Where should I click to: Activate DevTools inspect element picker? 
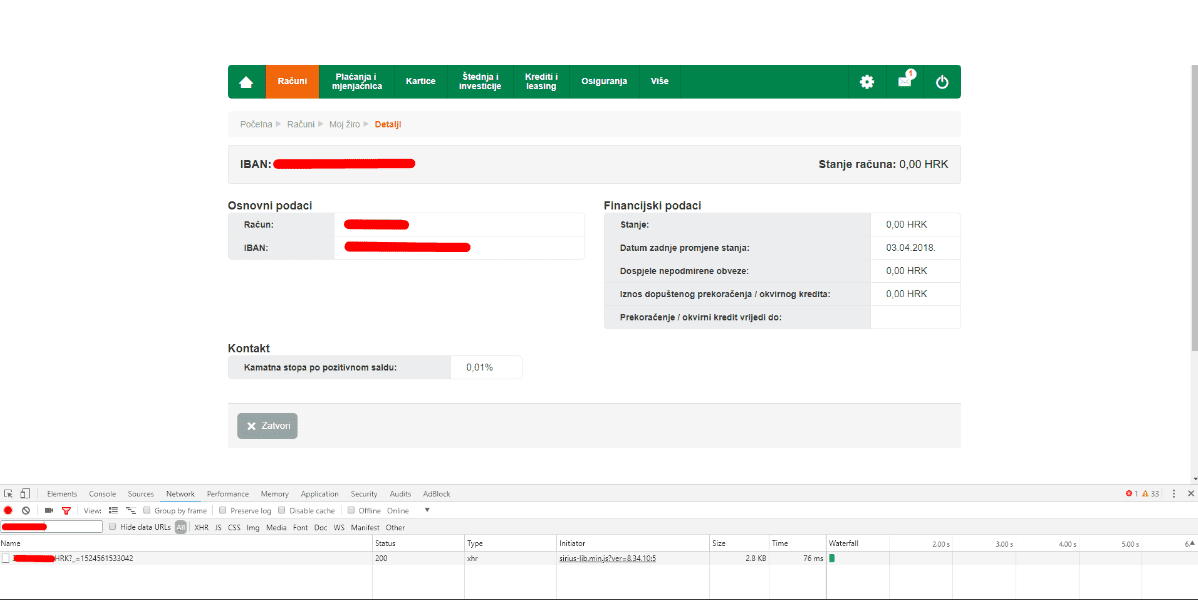tap(8, 494)
